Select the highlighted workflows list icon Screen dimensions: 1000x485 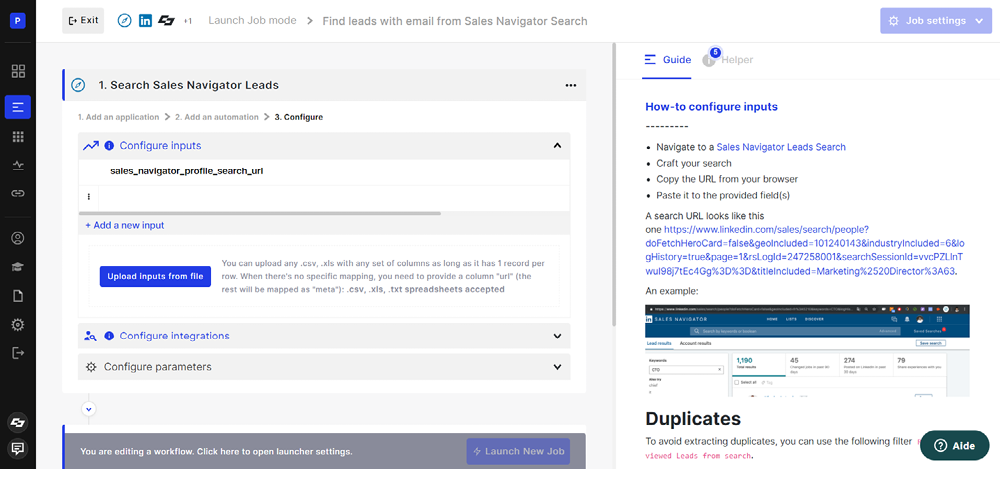pos(18,107)
